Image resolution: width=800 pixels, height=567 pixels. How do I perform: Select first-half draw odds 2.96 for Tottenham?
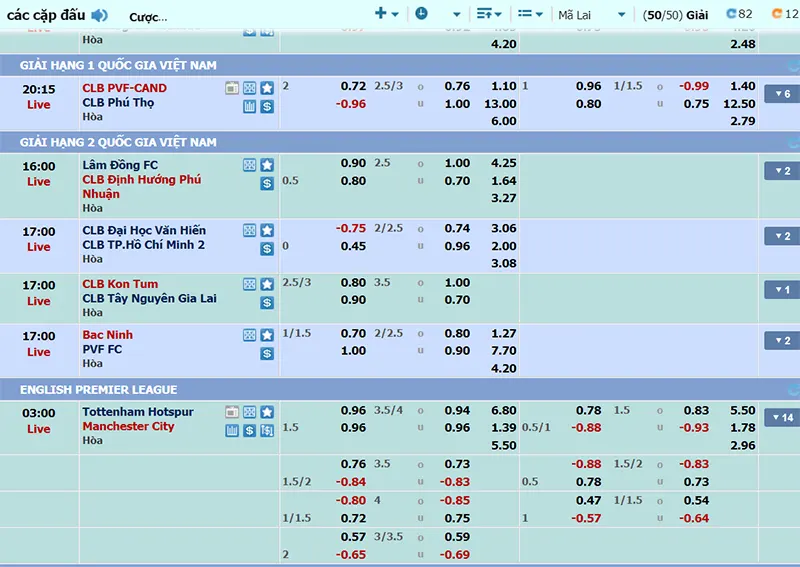[742, 446]
